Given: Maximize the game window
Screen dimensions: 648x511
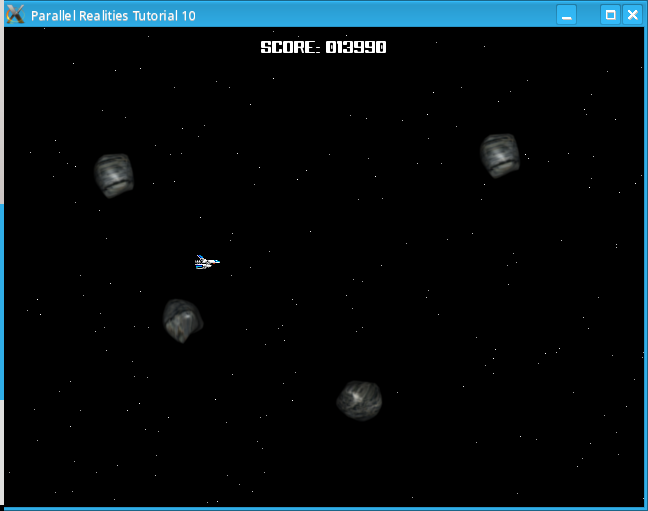Looking at the screenshot, I should pos(610,15).
